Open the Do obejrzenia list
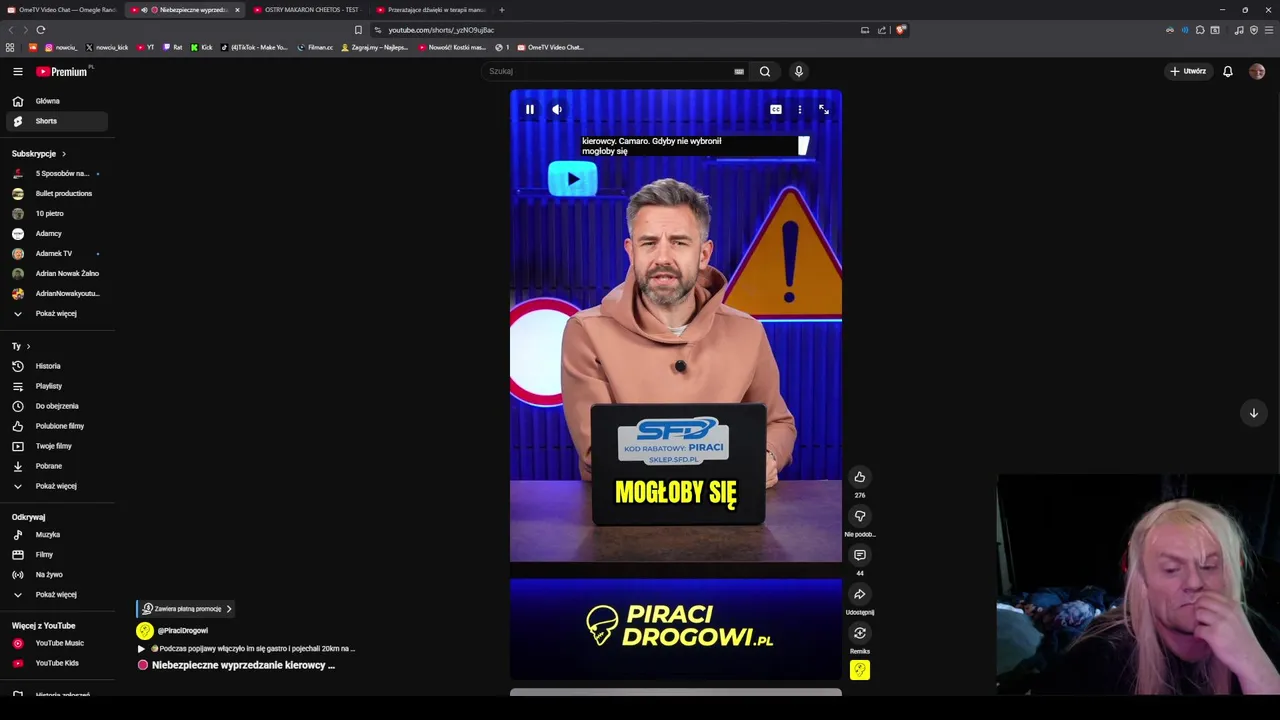 point(57,406)
